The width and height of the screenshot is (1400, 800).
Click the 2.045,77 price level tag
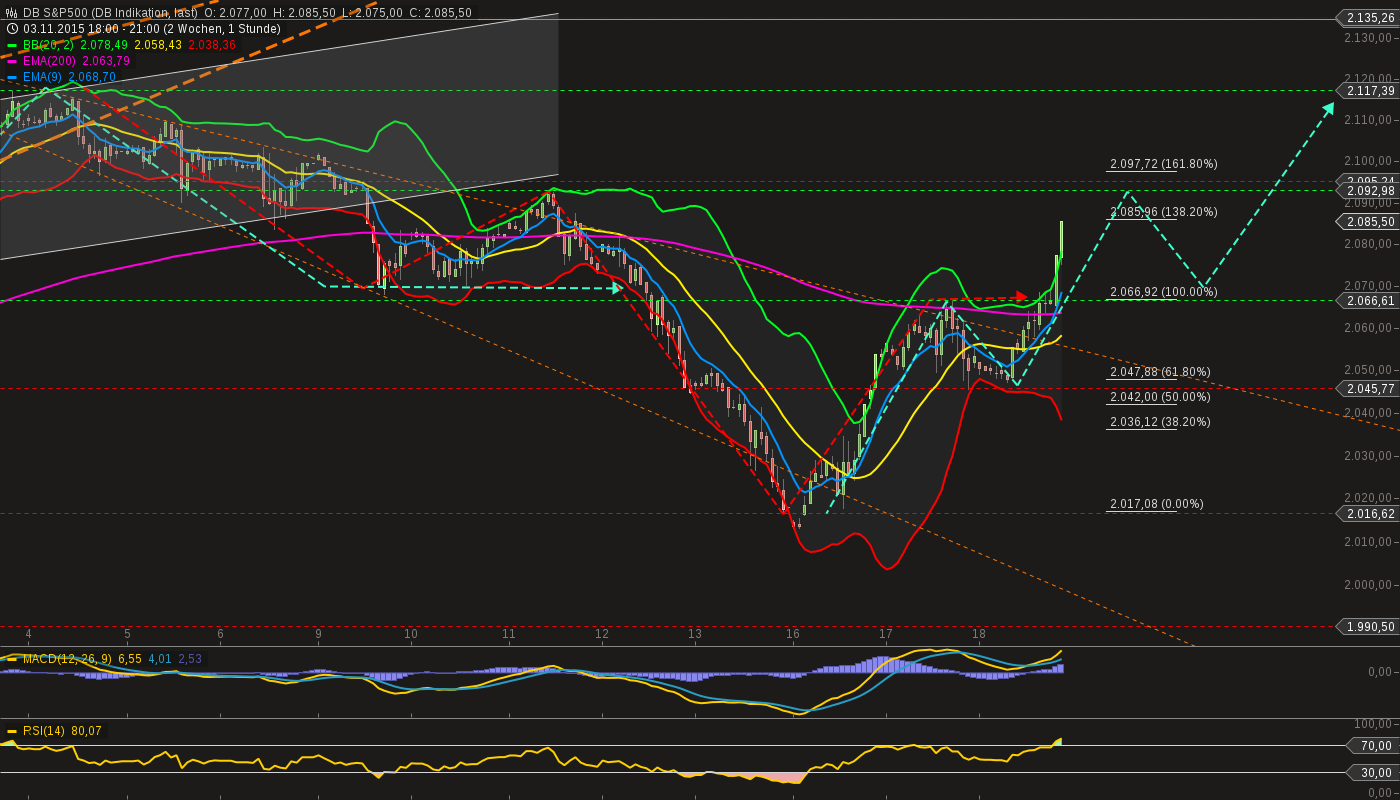(x=1367, y=389)
